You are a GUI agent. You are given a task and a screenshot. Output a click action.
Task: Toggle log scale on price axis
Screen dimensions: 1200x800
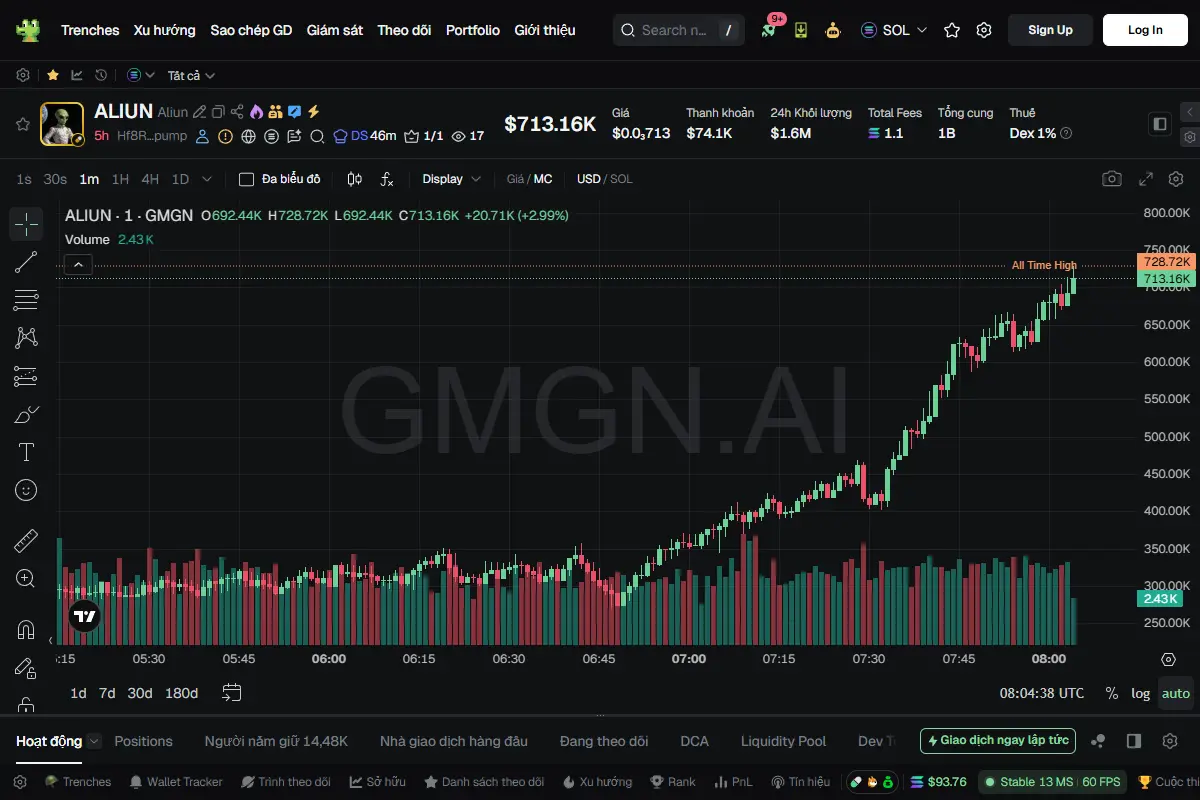(x=1141, y=693)
